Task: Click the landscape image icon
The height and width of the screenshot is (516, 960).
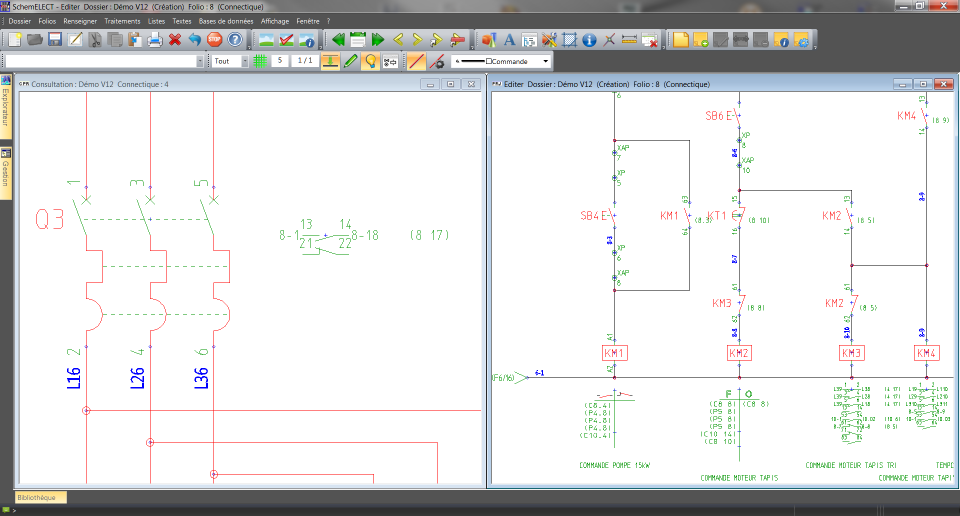Action: click(266, 40)
